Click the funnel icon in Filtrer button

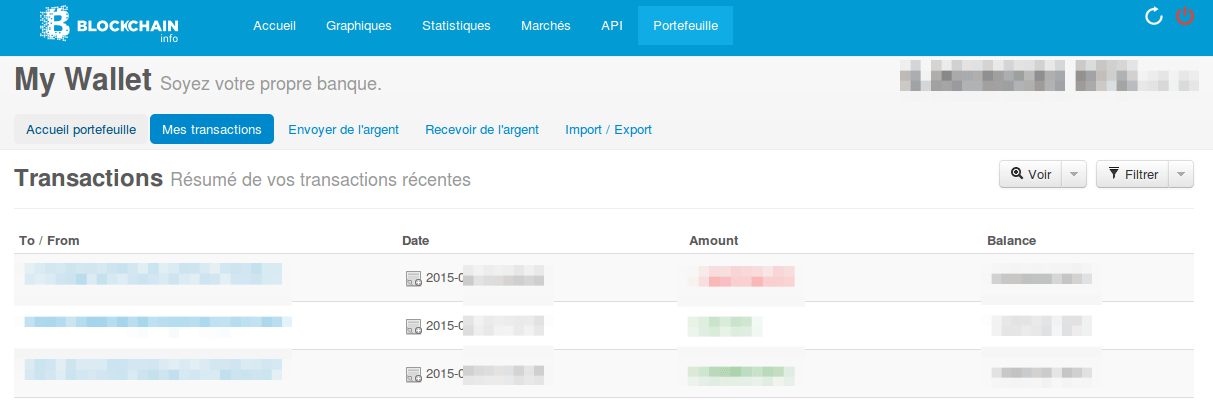click(1114, 174)
